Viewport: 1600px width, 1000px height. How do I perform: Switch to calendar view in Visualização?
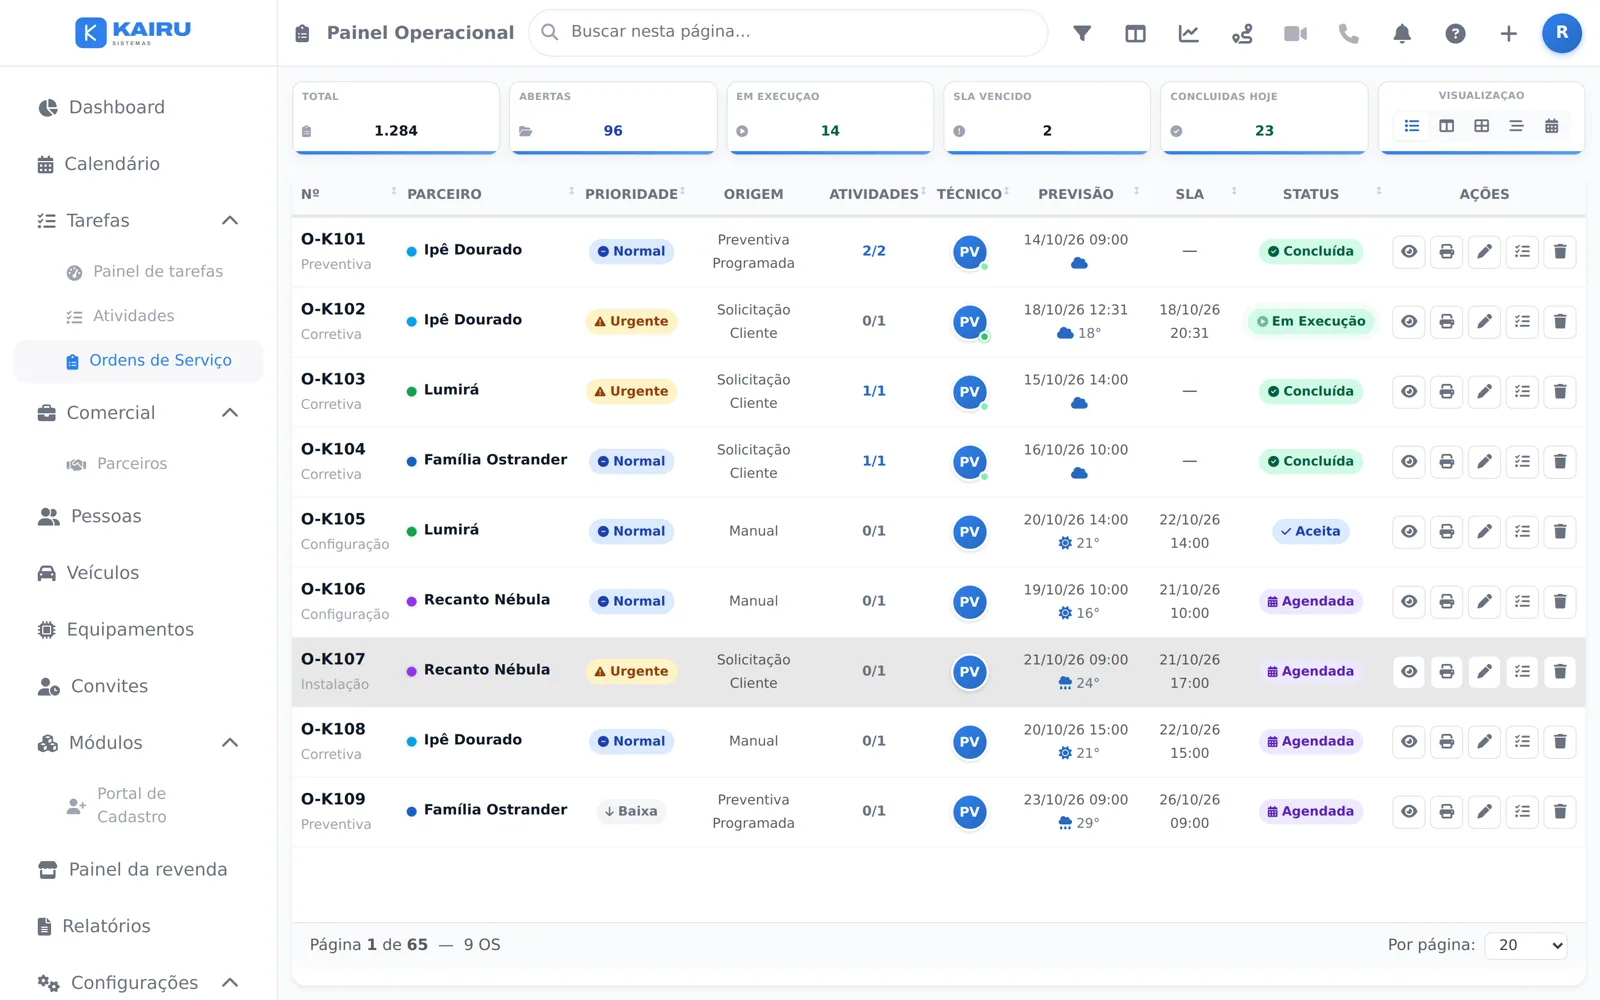[1551, 126]
